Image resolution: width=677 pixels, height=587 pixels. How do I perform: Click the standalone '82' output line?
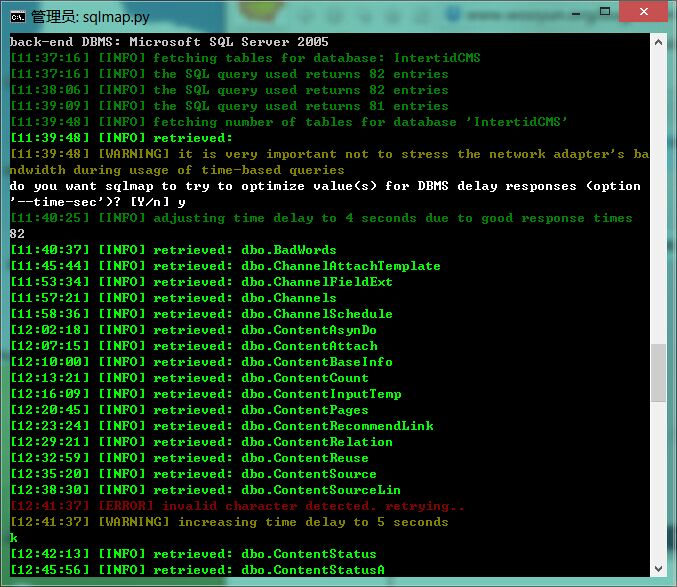click(x=17, y=234)
